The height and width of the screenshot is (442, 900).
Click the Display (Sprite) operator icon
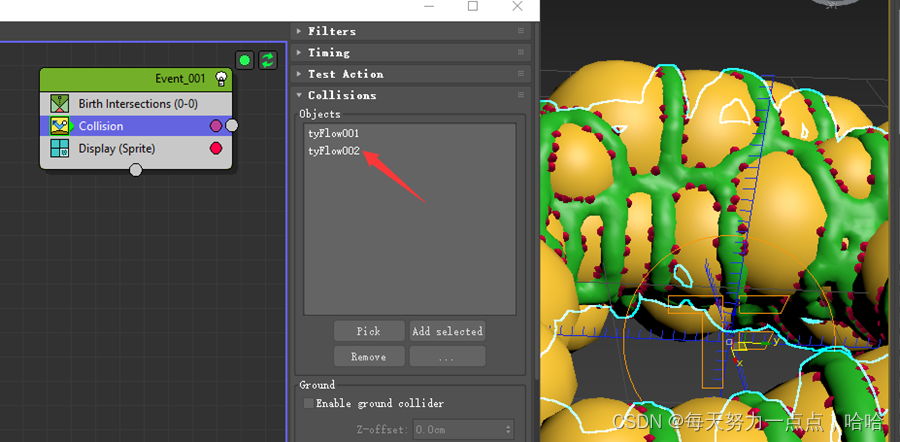60,149
